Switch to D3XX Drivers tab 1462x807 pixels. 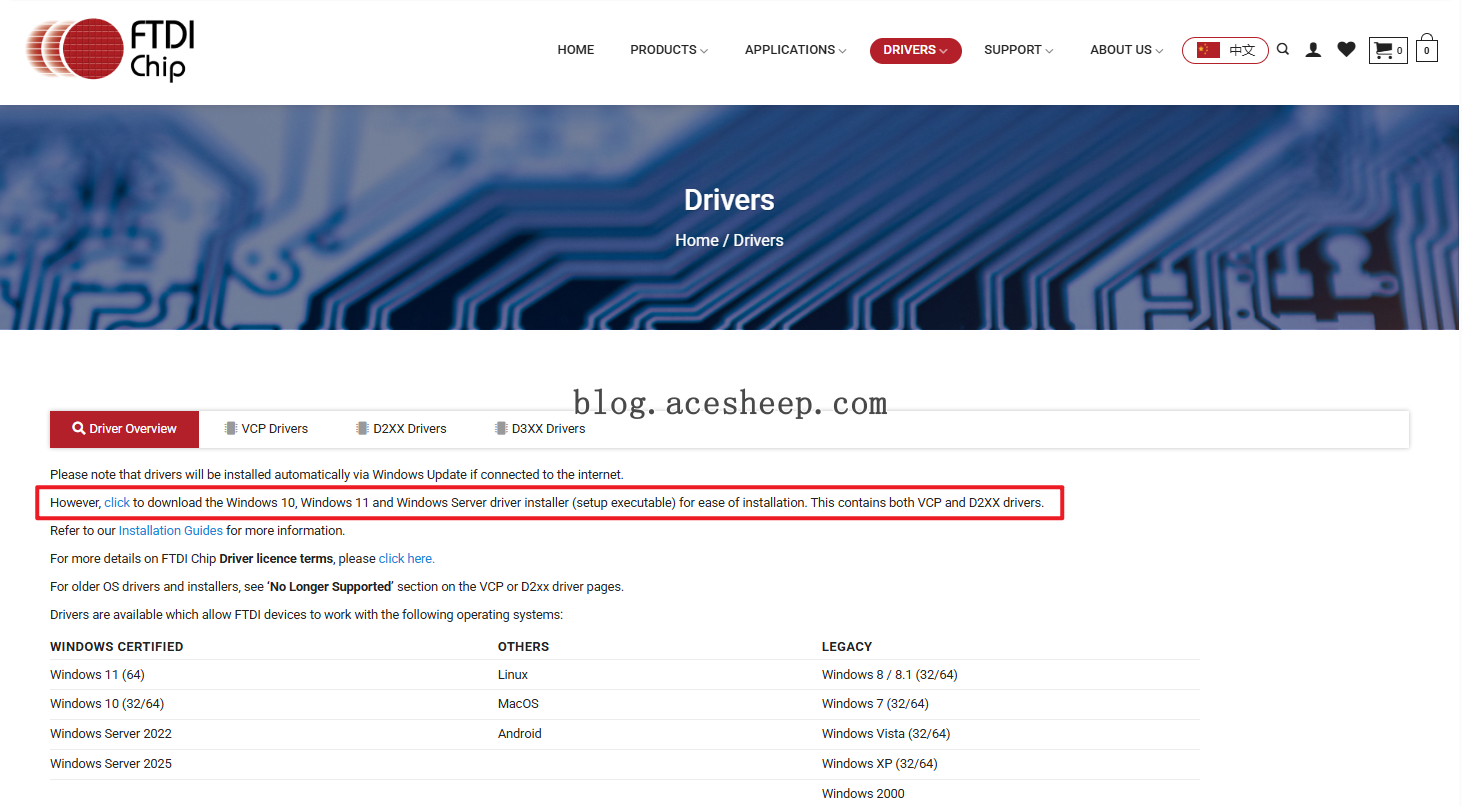(x=540, y=429)
